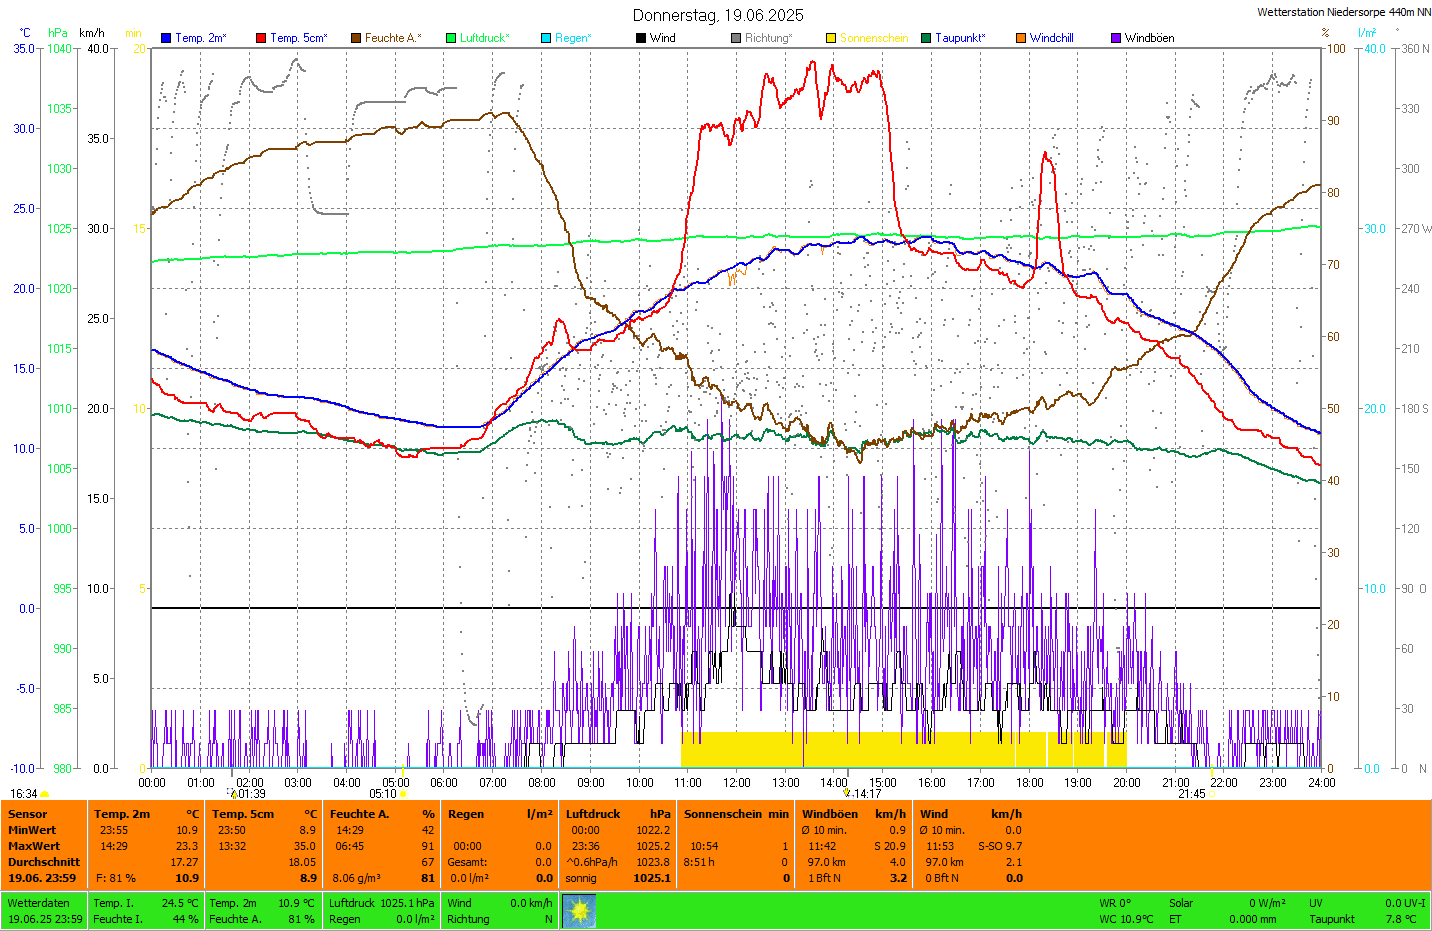
Task: Click the black Wind legend square
Action: (641, 38)
